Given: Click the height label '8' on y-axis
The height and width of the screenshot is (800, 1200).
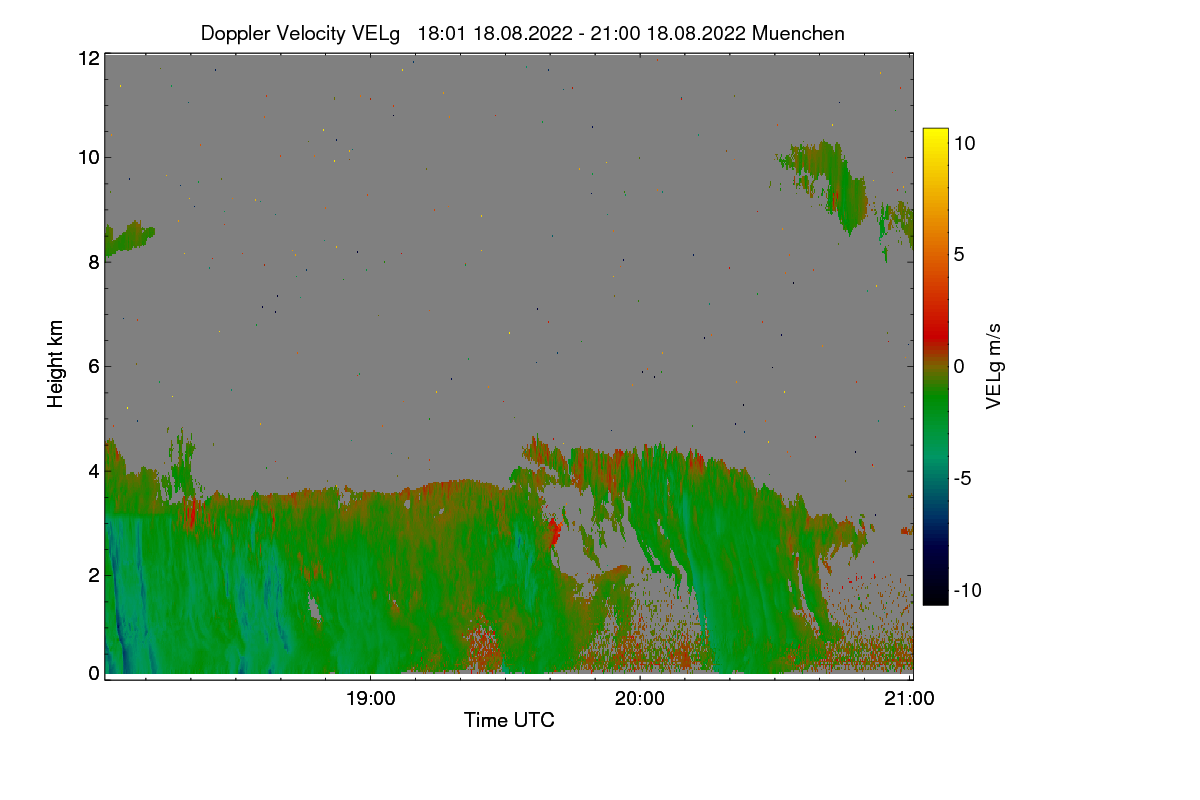Looking at the screenshot, I should 94,263.
